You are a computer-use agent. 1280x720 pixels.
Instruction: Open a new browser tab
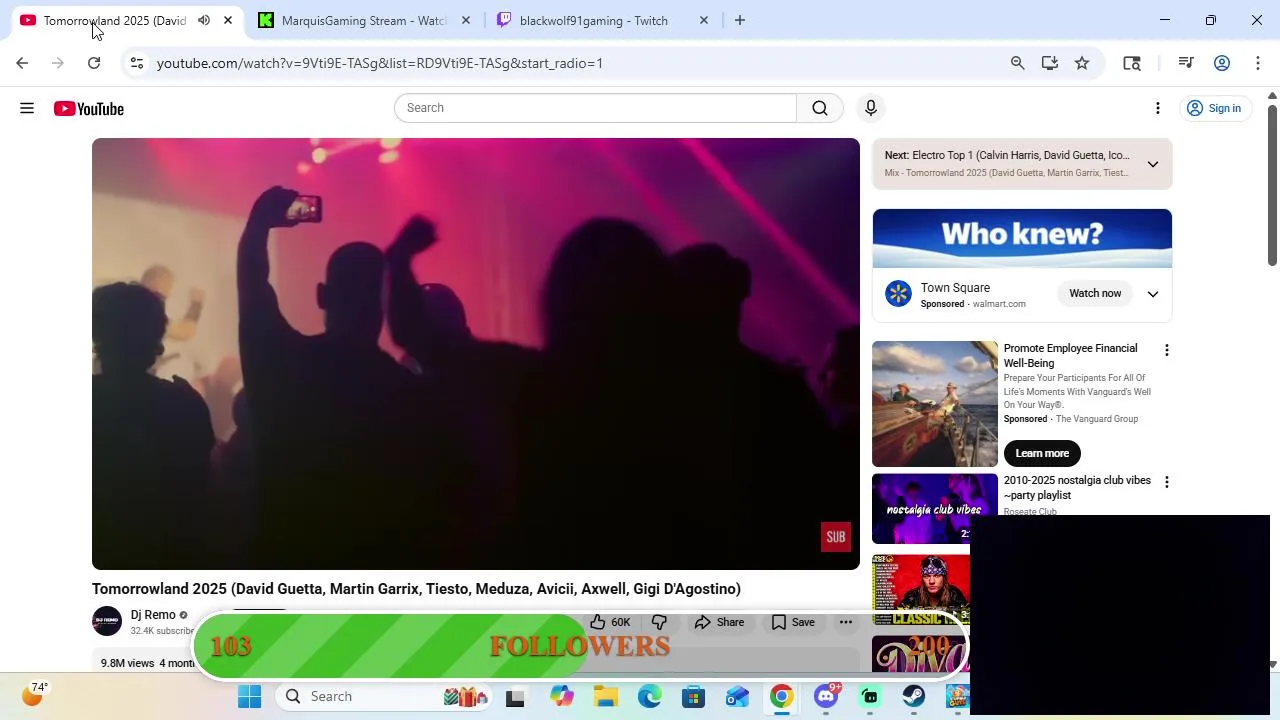click(x=740, y=20)
